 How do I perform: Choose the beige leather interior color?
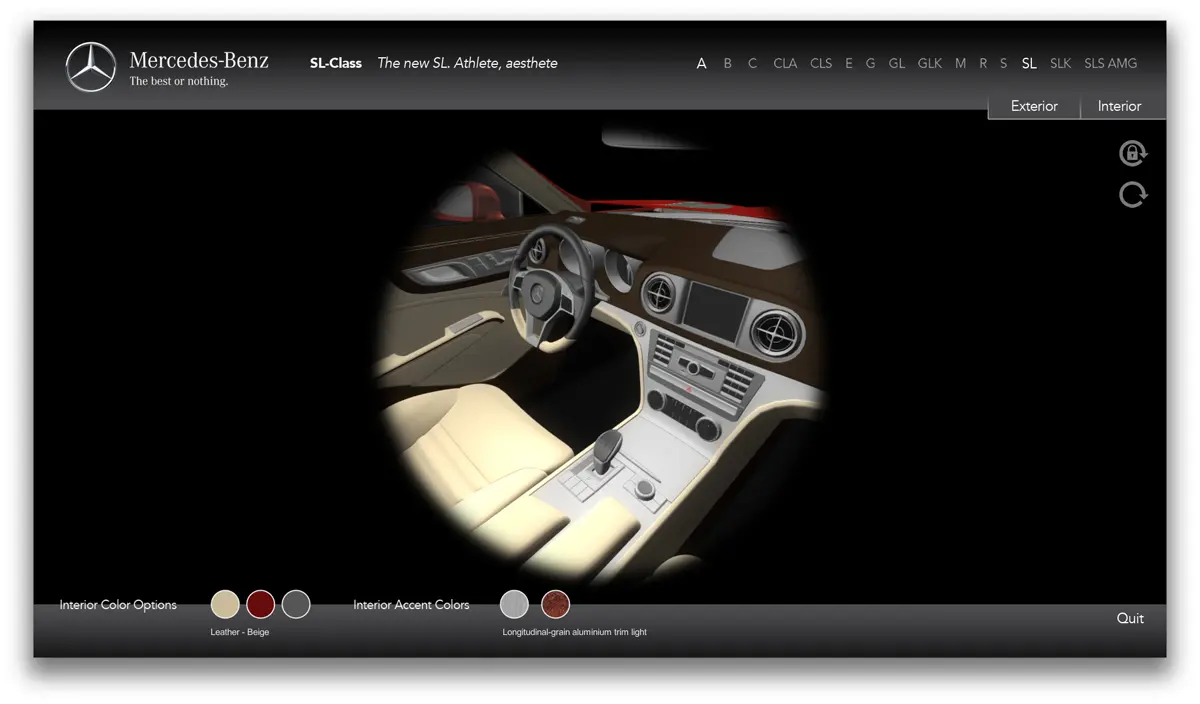point(225,604)
